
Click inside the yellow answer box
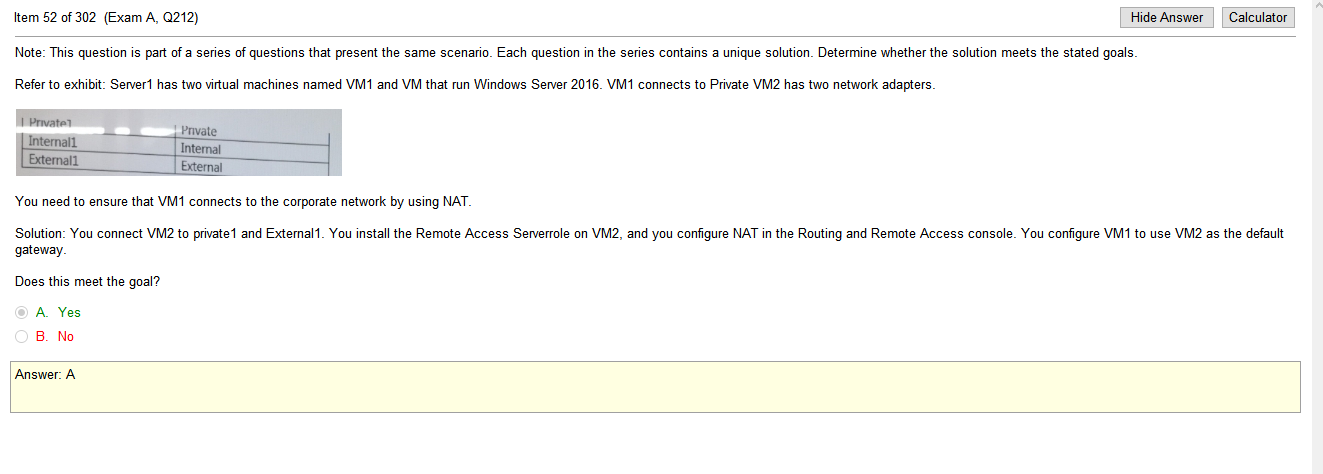pos(655,387)
